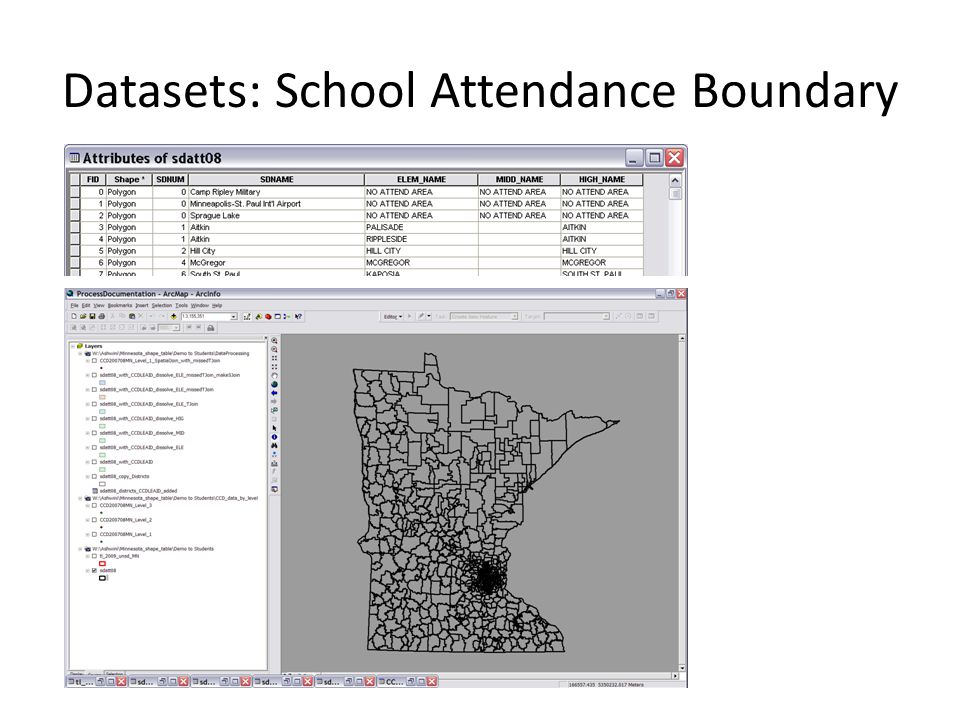Click the map scale input field
This screenshot has height=720, width=960.
206,317
